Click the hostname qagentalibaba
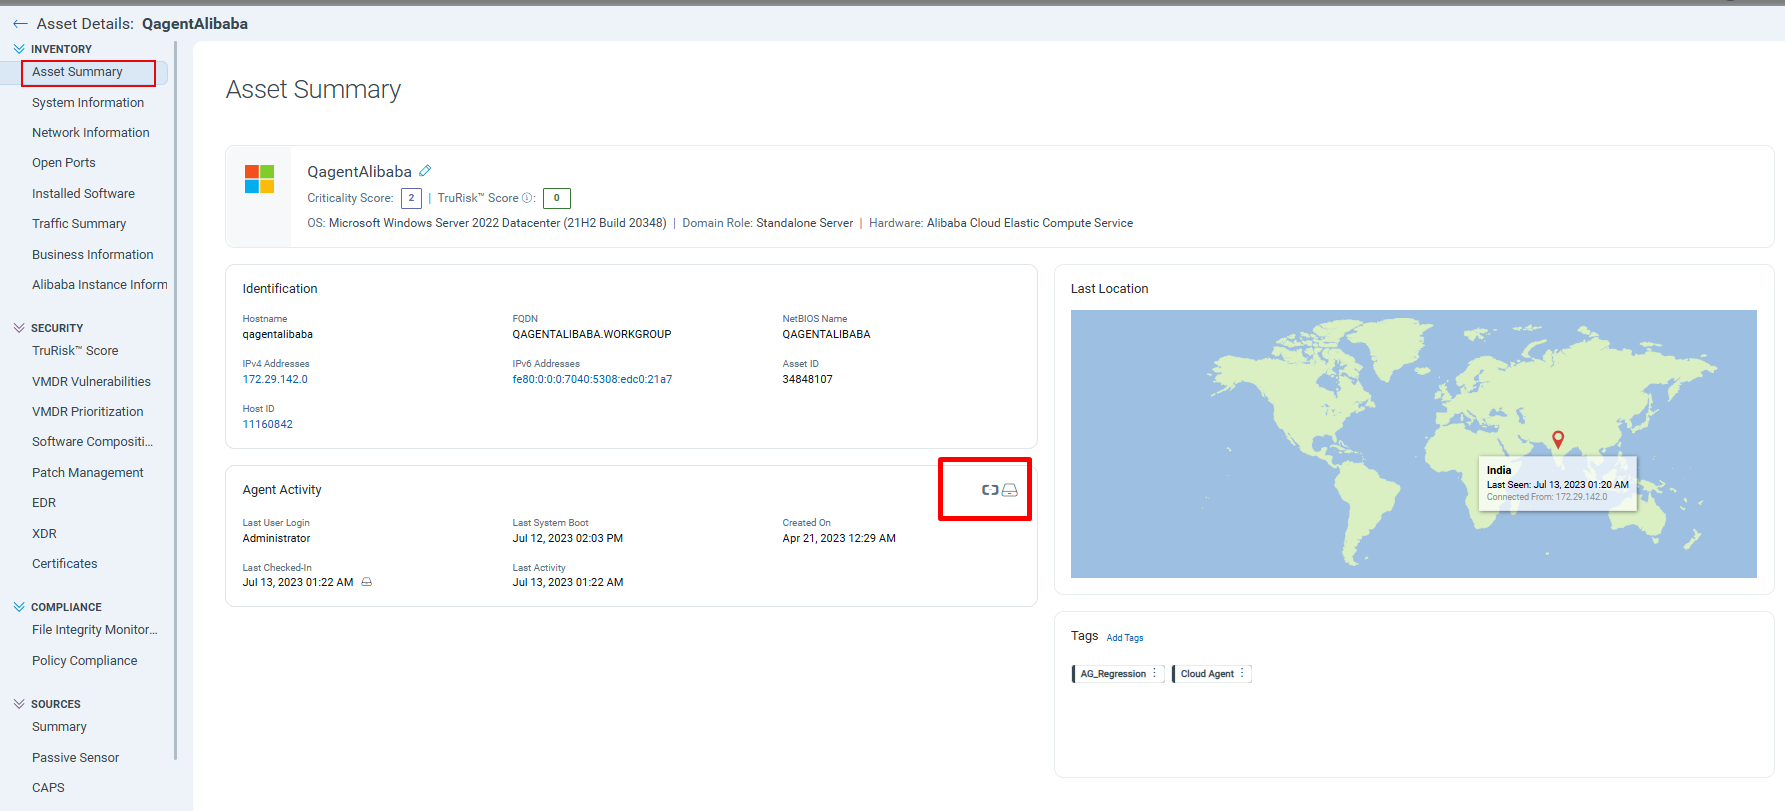The image size is (1785, 811). (277, 334)
